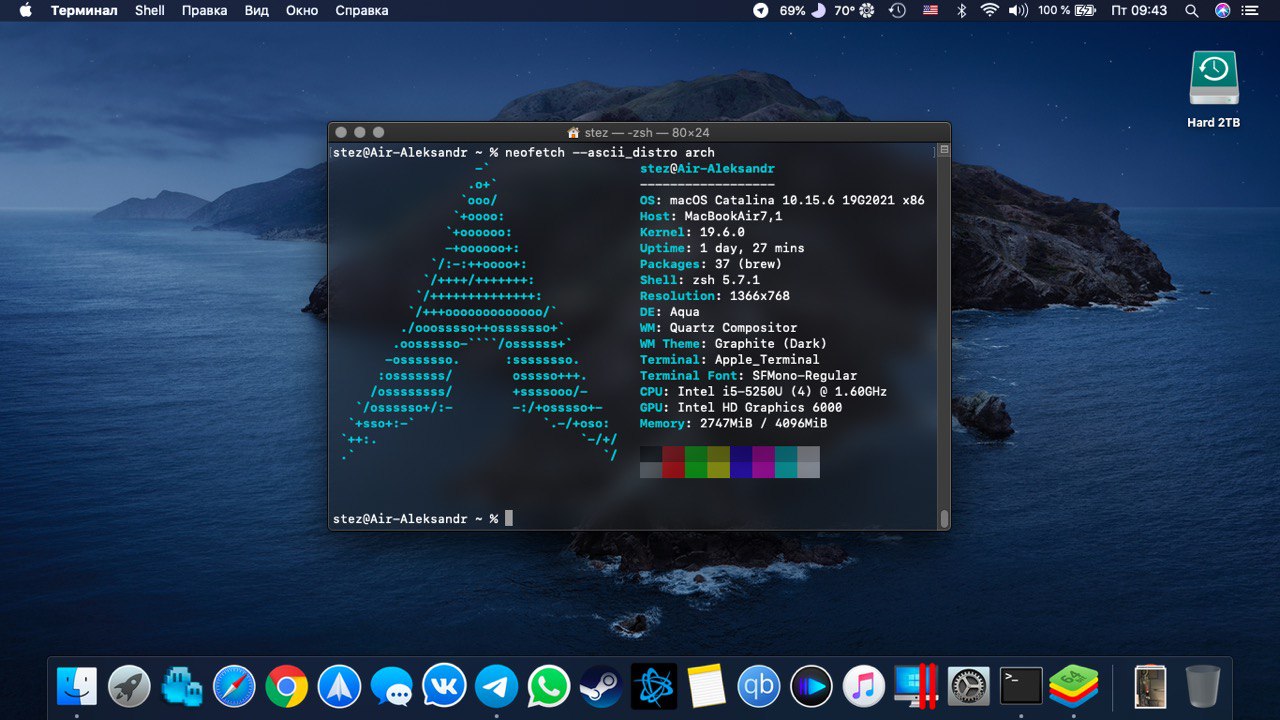Click the home folder icon in Terminal title
Viewport: 1280px width, 720px height.
[573, 132]
